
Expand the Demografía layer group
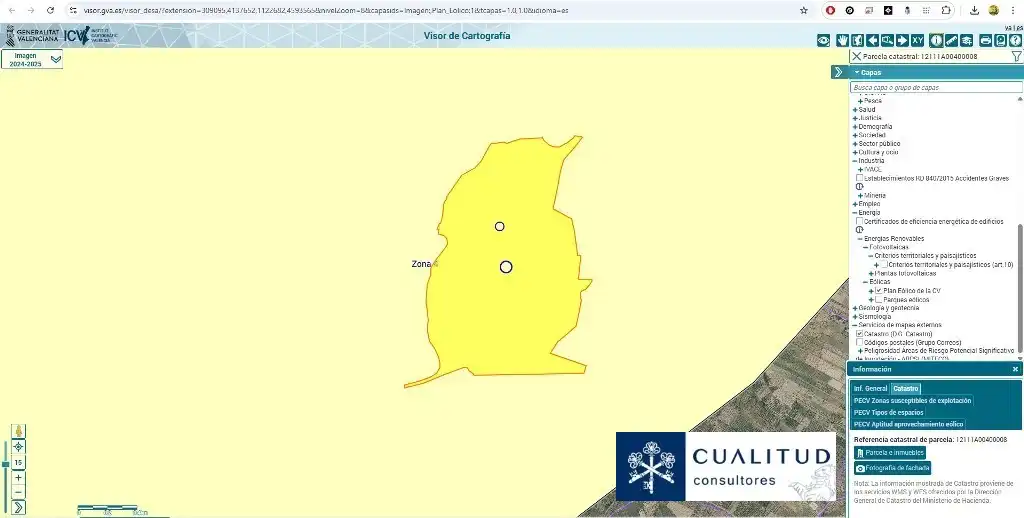pos(855,127)
